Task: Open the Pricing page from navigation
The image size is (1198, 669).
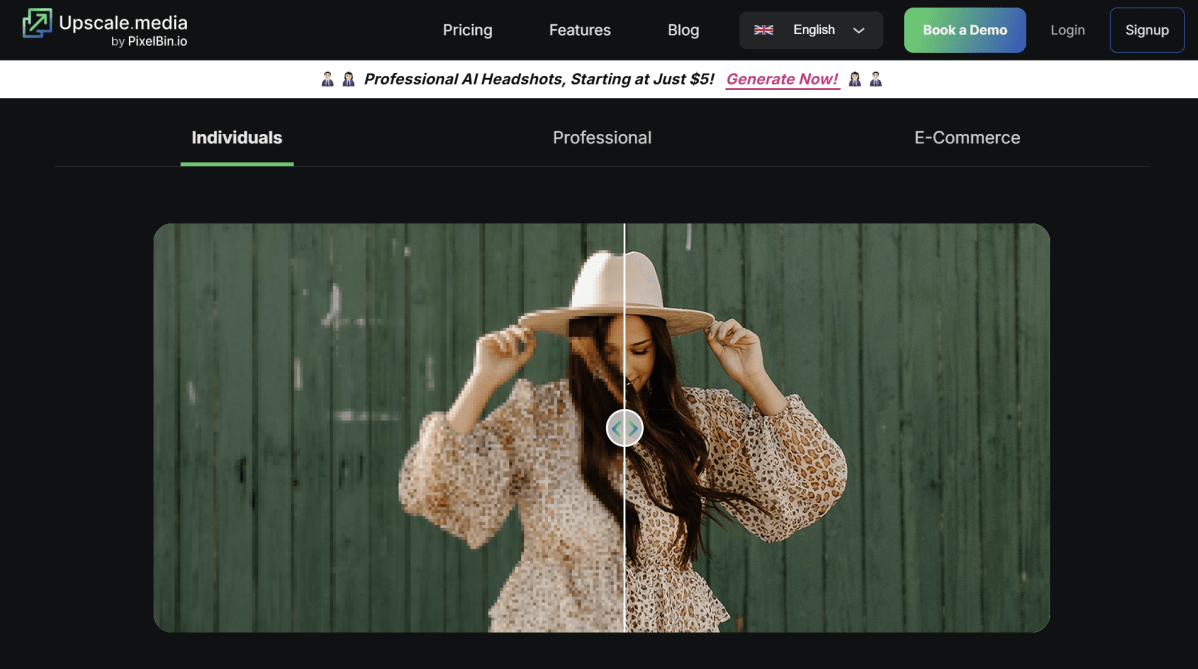Action: tap(467, 30)
